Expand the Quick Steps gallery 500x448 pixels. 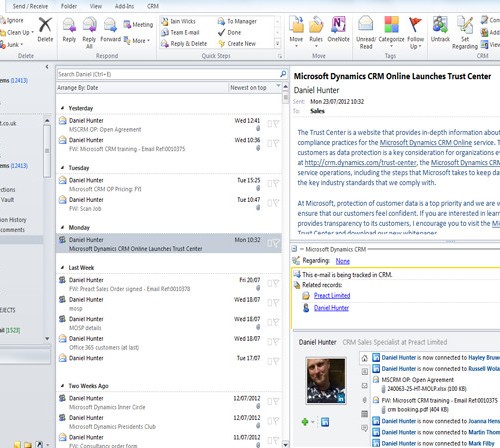tap(277, 43)
